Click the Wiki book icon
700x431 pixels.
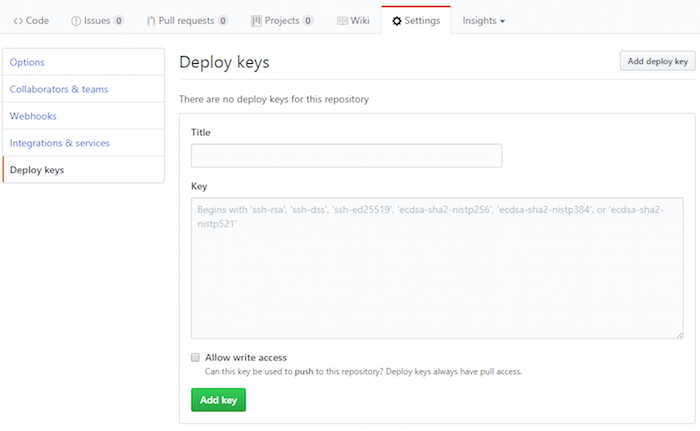(343, 20)
